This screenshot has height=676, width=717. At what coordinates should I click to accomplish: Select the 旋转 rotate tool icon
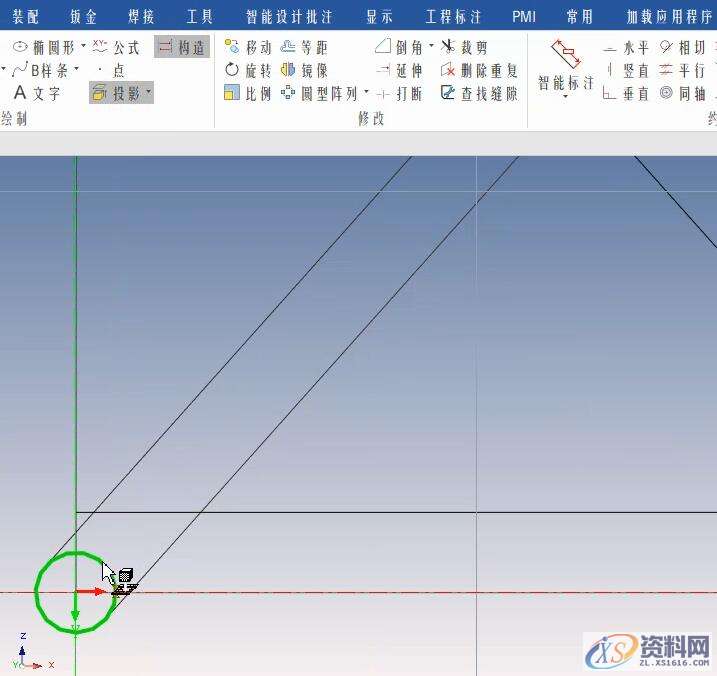pos(232,70)
